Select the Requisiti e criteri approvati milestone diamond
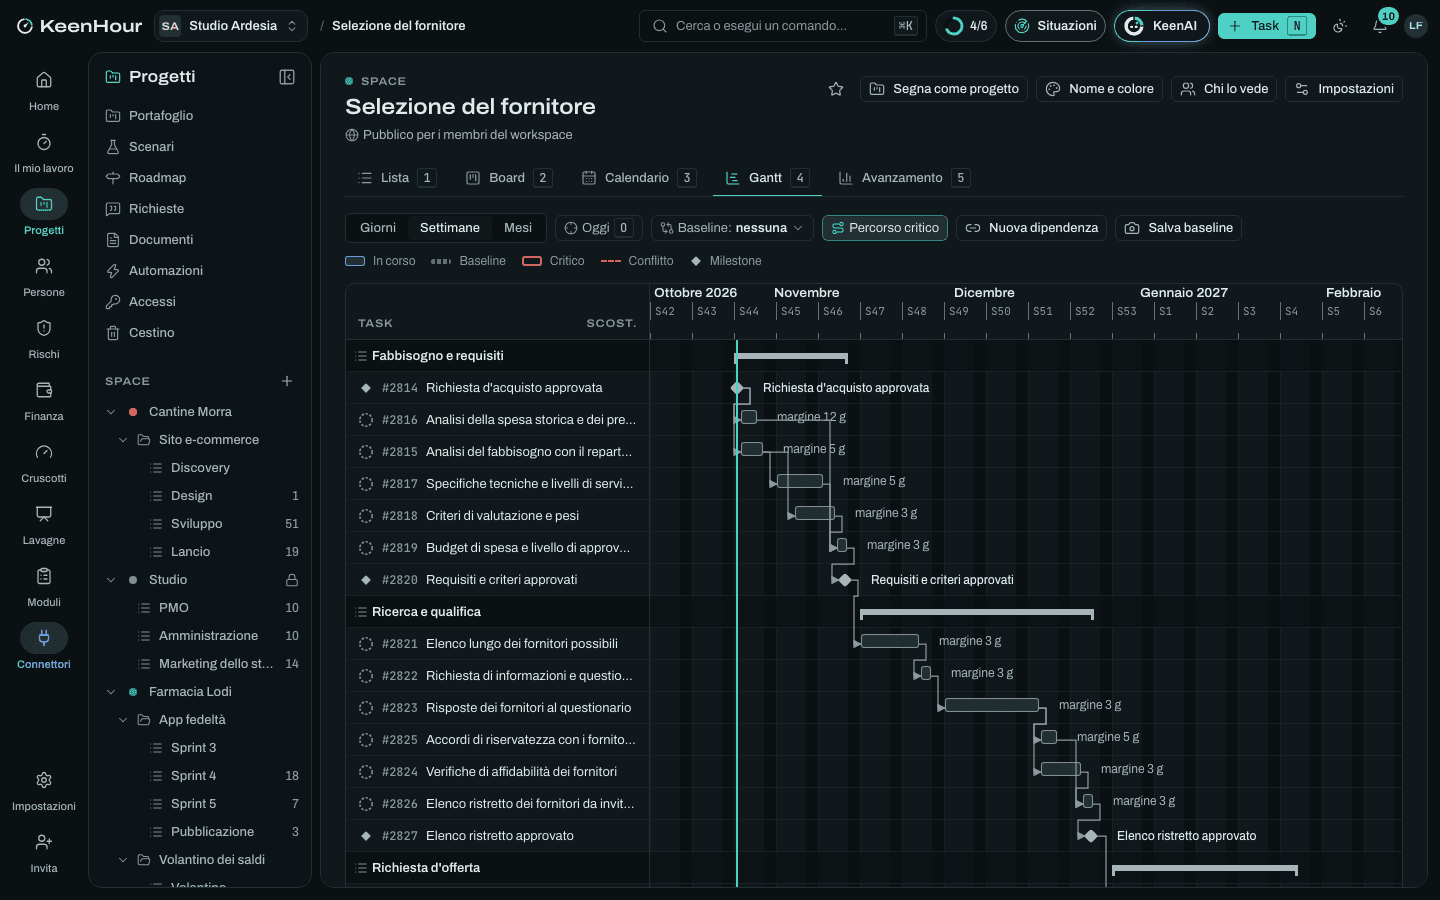Image resolution: width=1440 pixels, height=900 pixels. pyautogui.click(x=845, y=580)
